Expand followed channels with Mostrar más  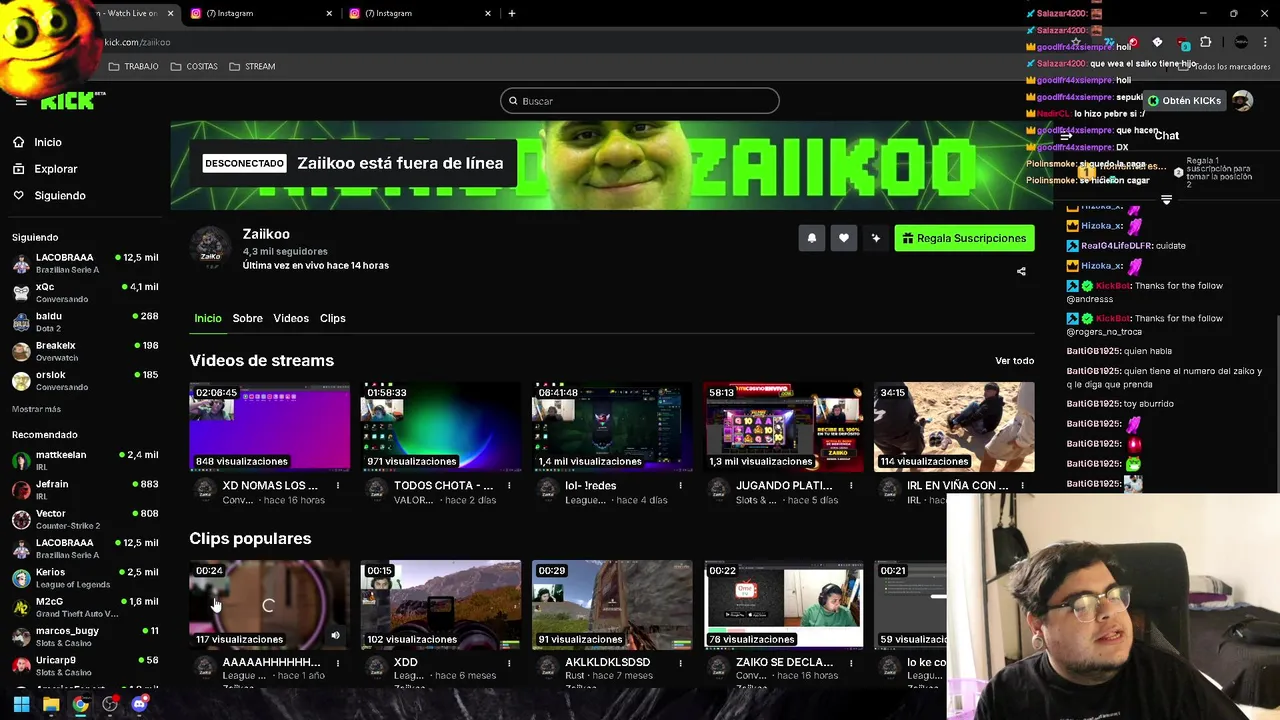click(36, 409)
